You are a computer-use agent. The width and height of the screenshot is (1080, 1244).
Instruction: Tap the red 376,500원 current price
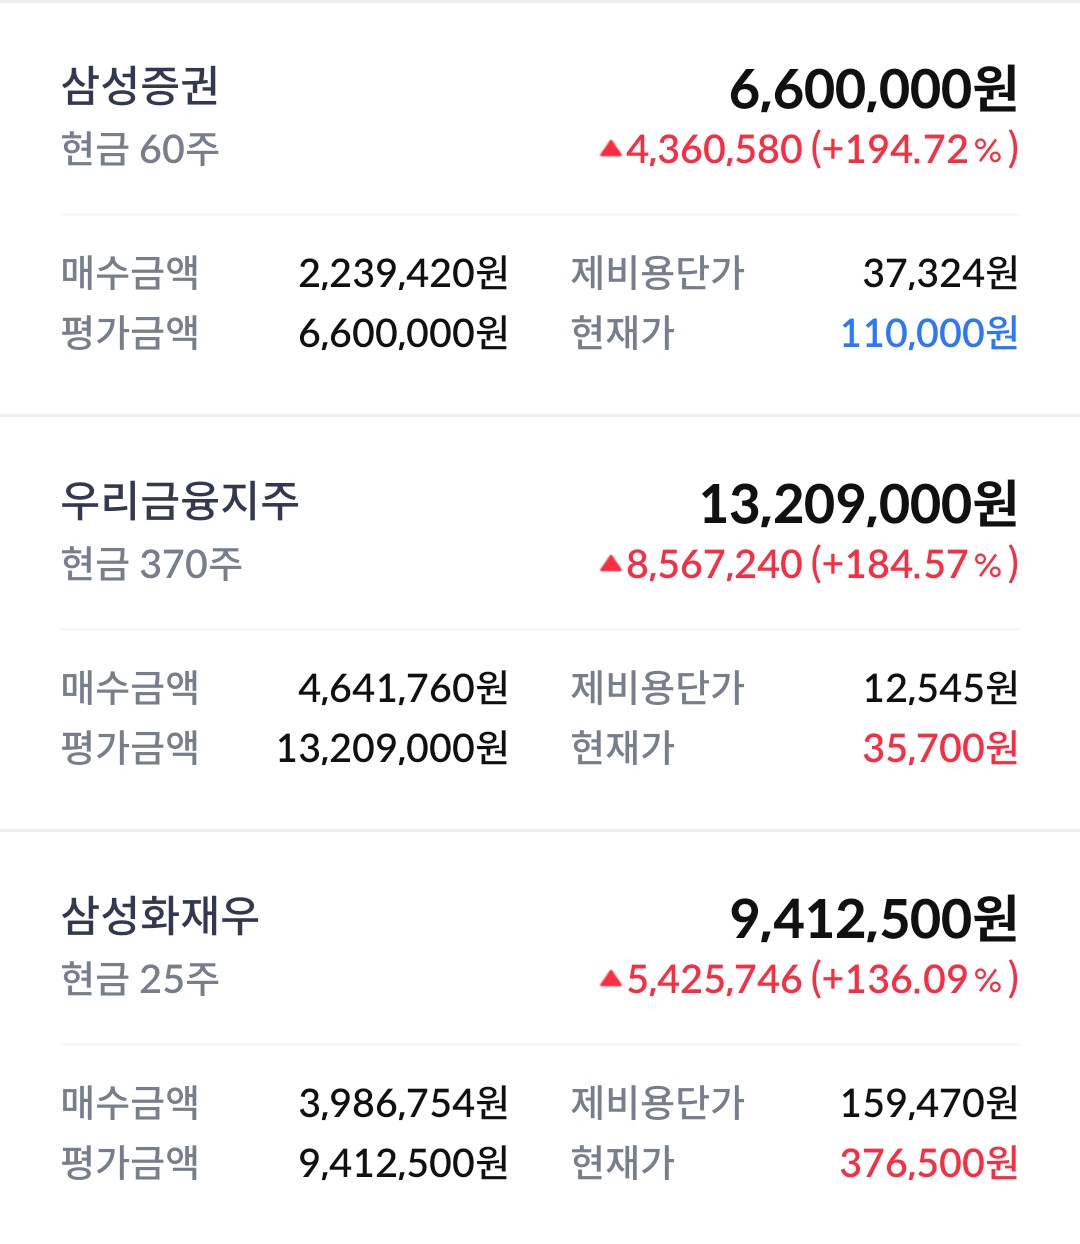coord(929,1163)
